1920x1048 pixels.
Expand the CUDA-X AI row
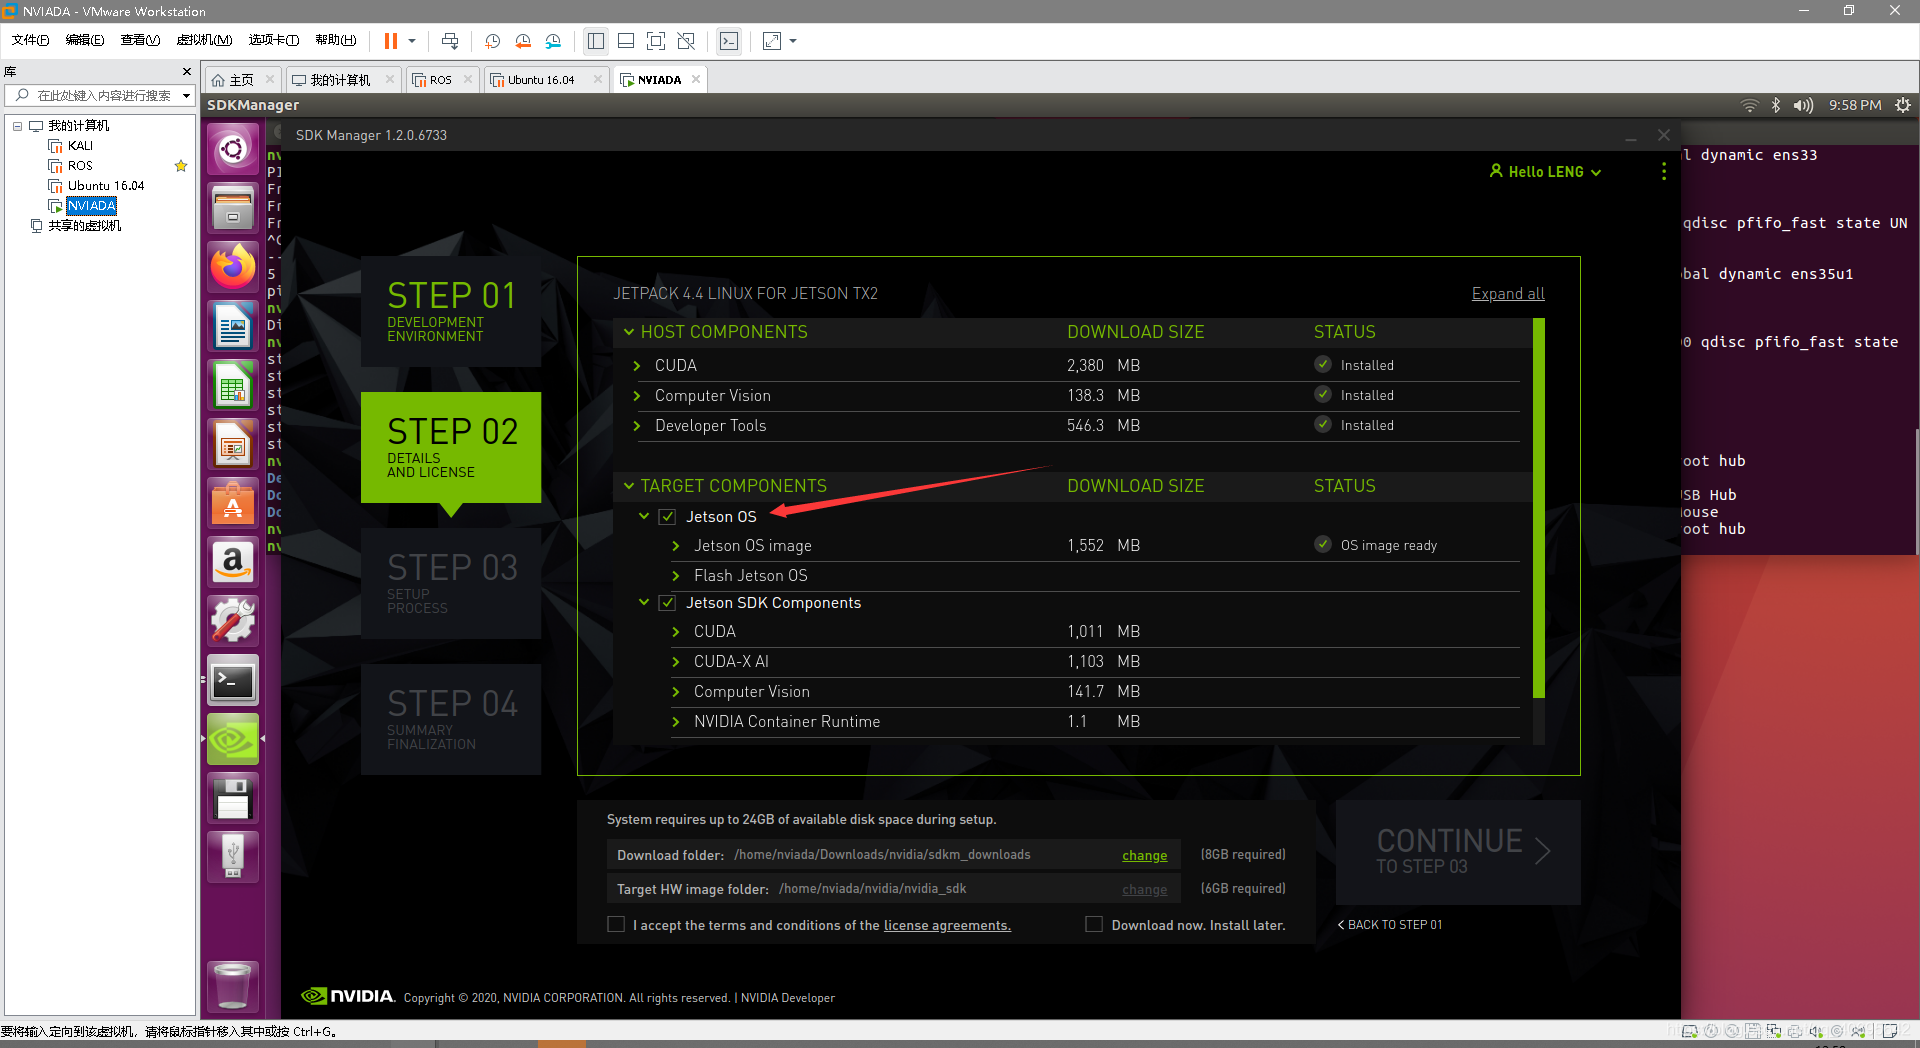click(676, 662)
